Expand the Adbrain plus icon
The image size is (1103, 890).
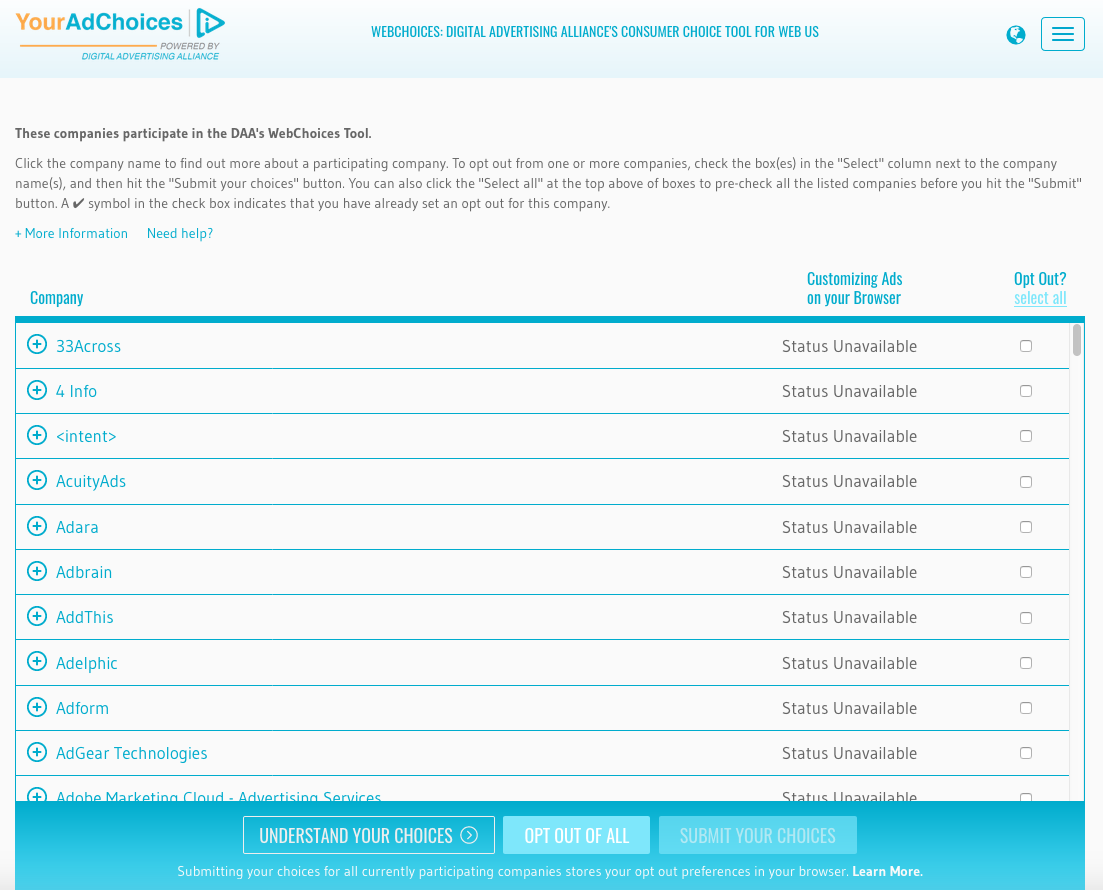tap(37, 571)
